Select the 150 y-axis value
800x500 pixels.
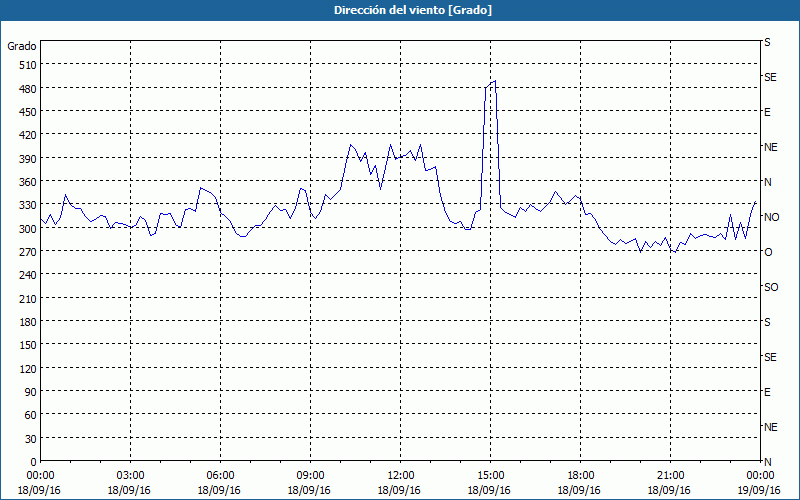pos(29,345)
